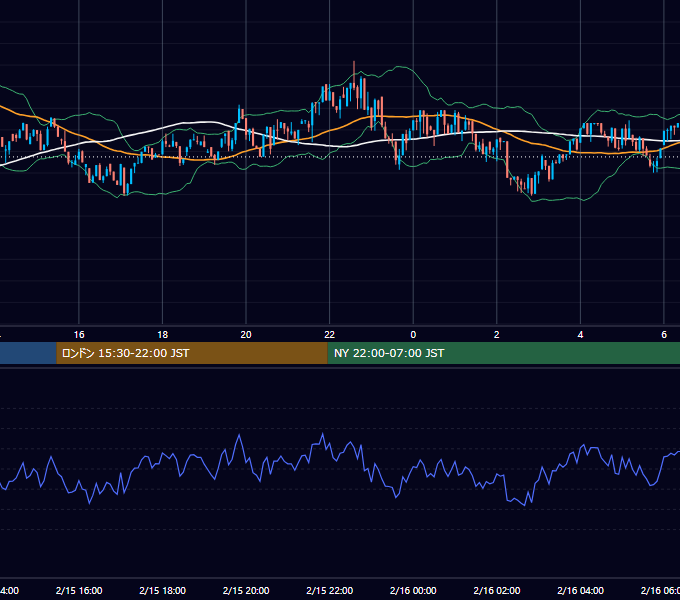The height and width of the screenshot is (600, 680).
Task: Click the 2/16 04:00 label on indicator axis
Action: tap(580, 590)
